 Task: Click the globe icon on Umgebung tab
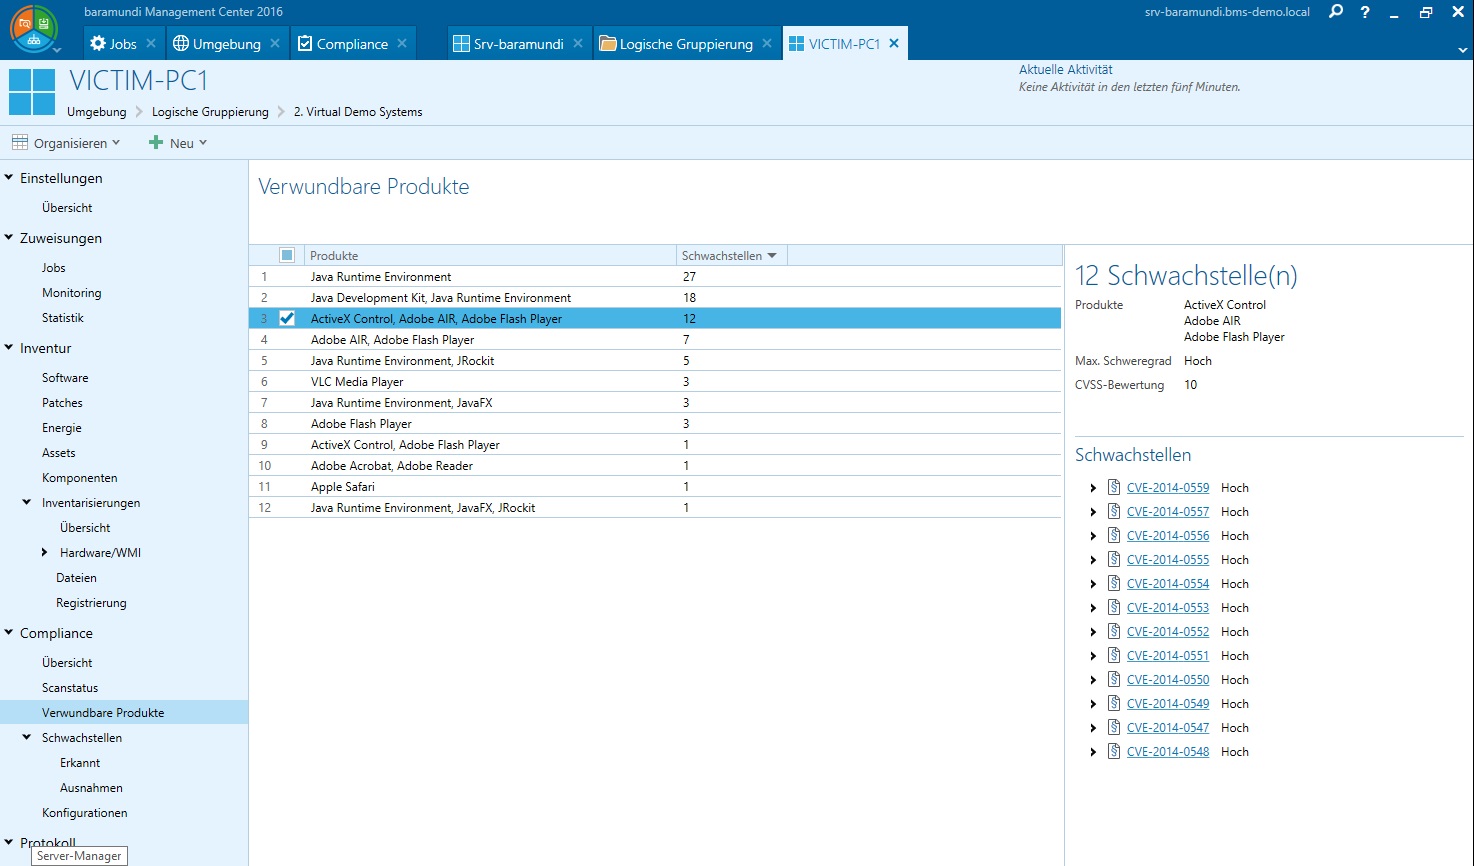click(x=181, y=43)
